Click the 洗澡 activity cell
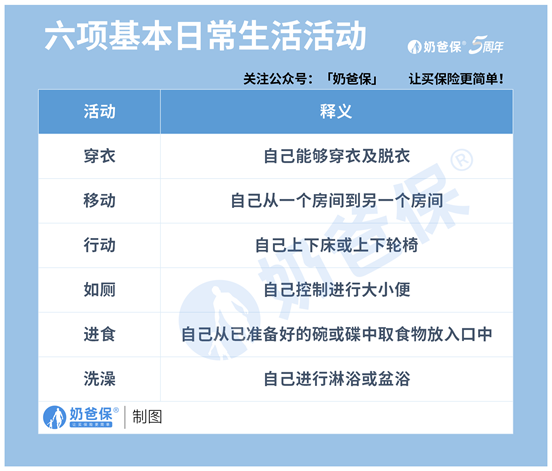552x471 pixels. [99, 379]
